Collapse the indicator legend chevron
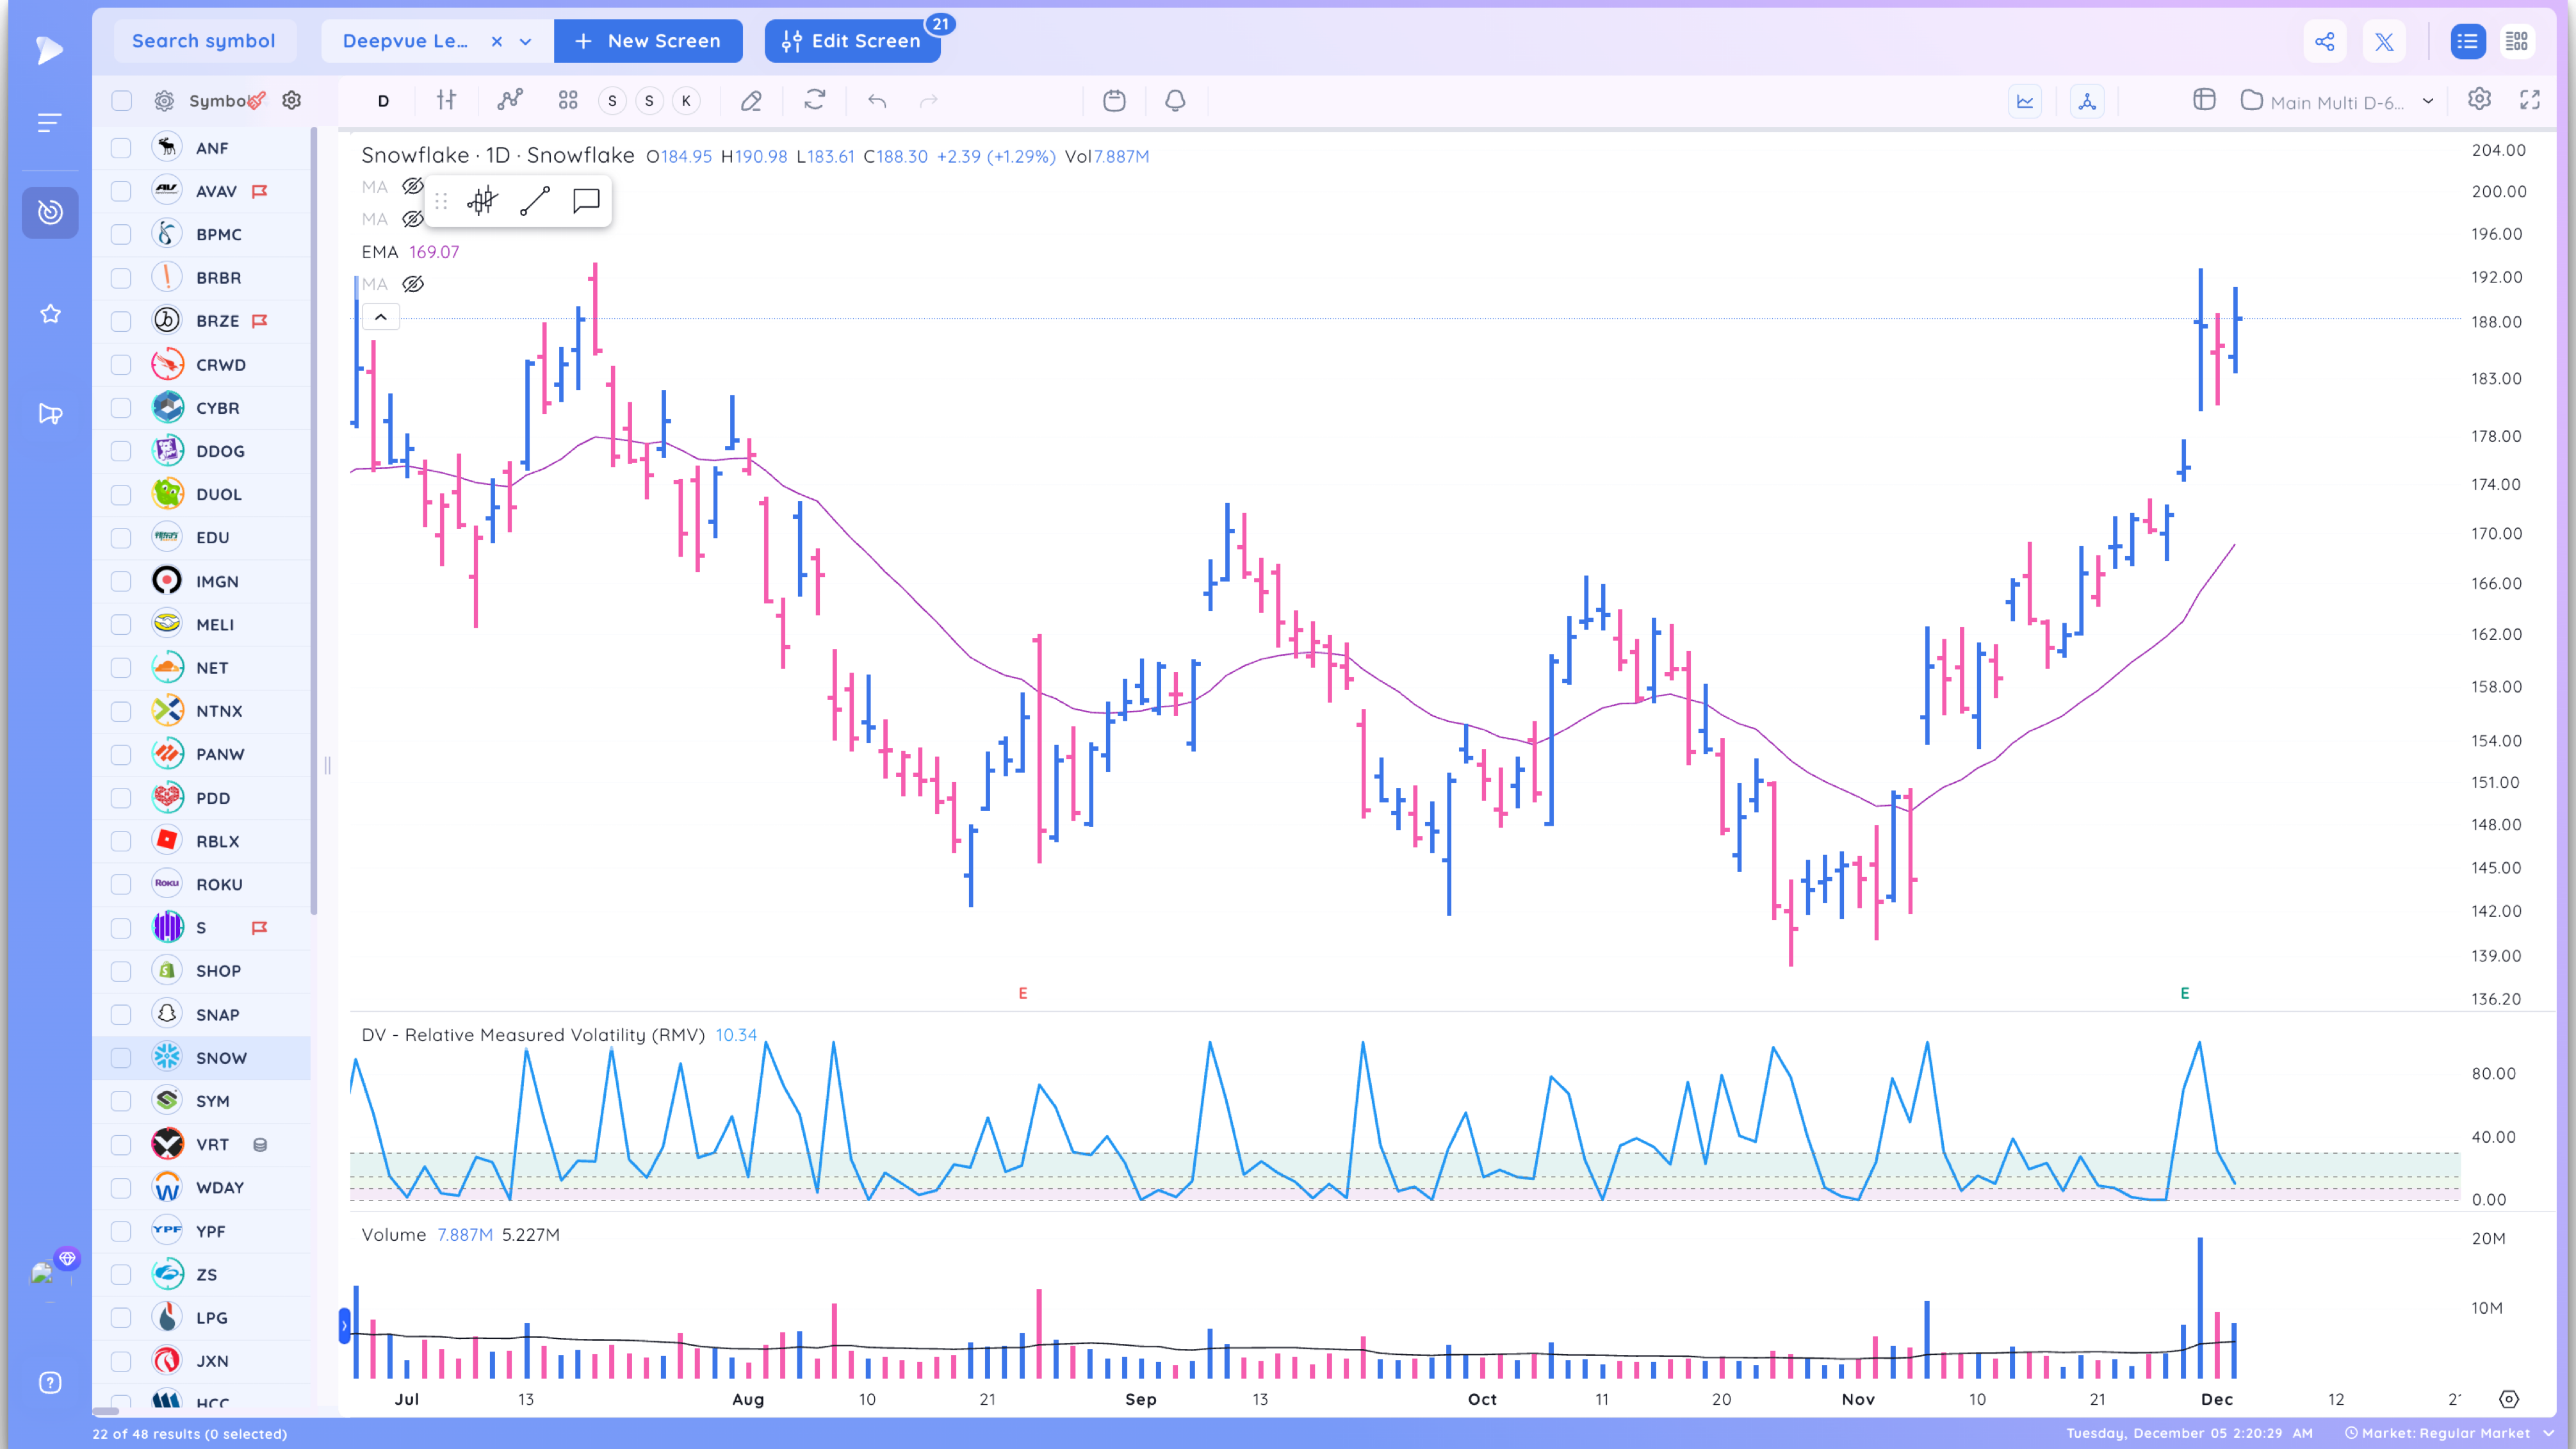Screen dimensions: 2576x1449 tap(380, 317)
